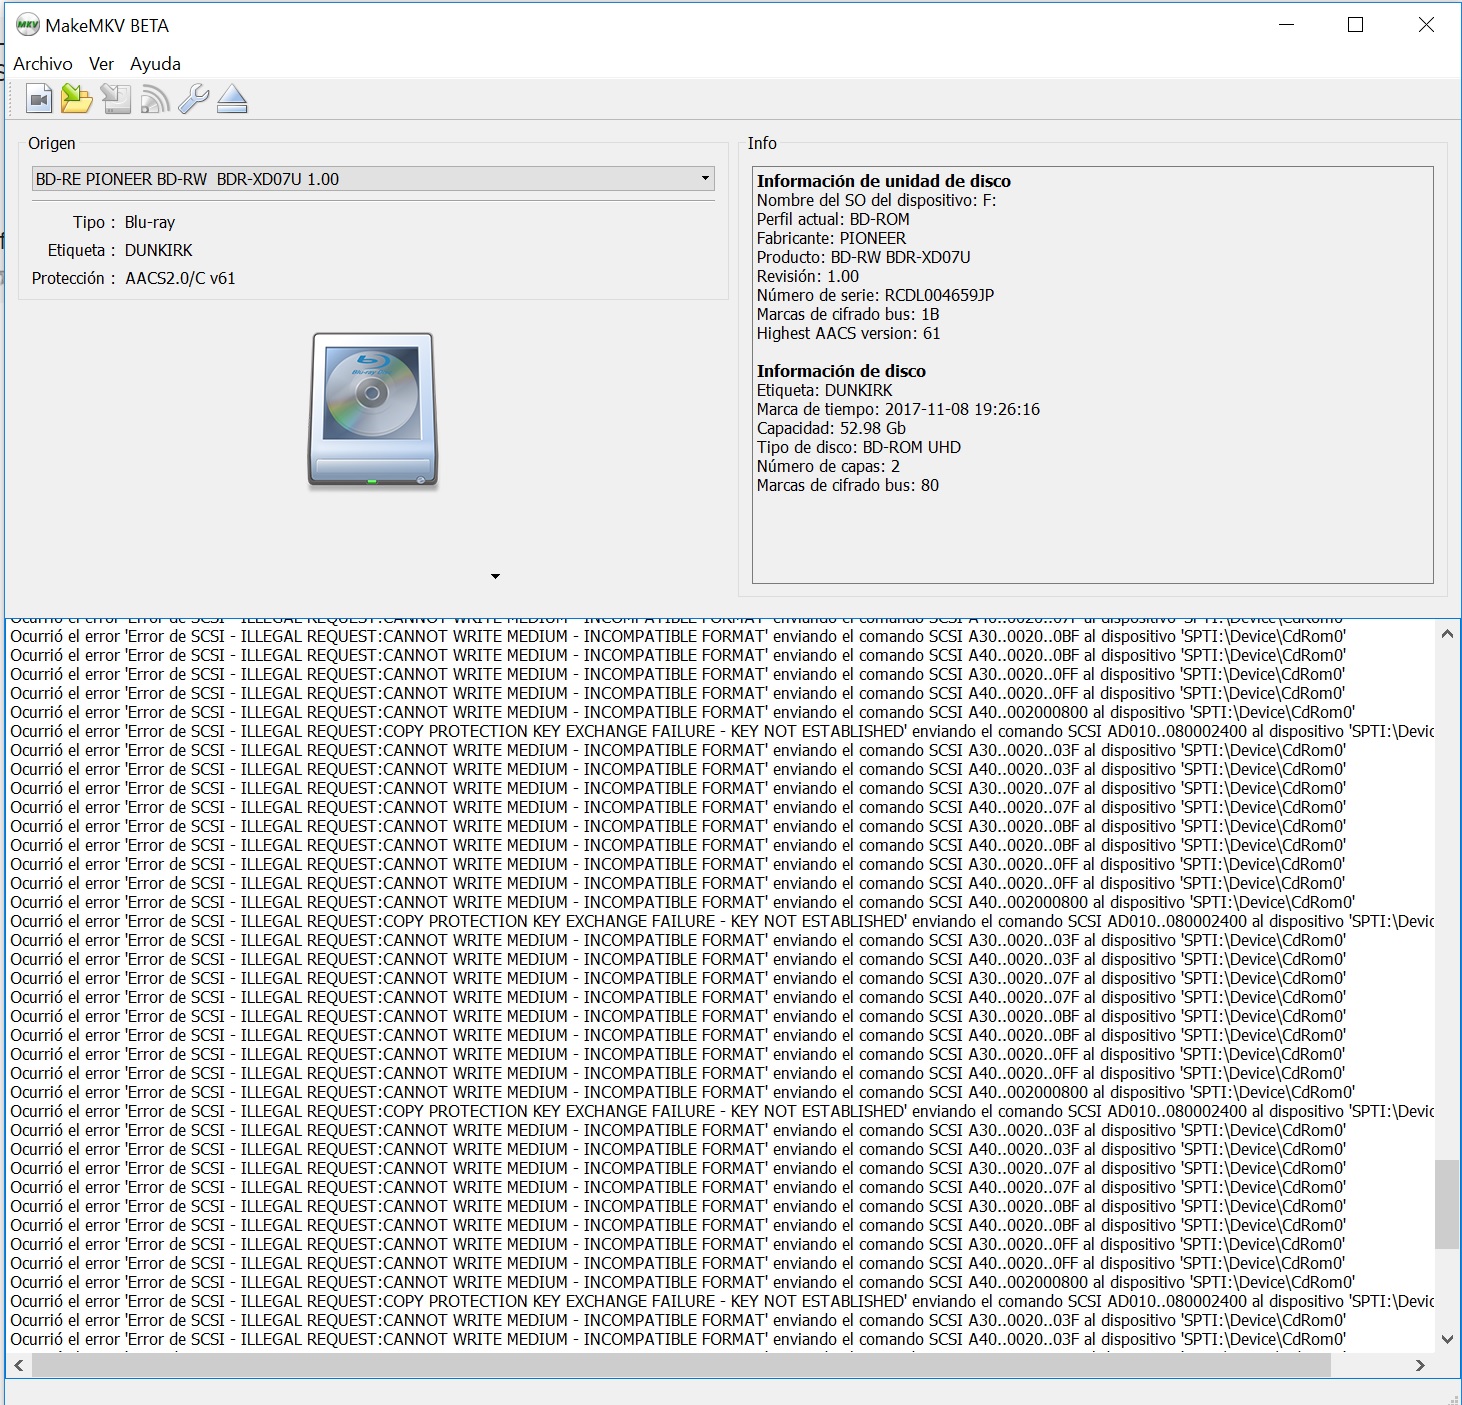The width and height of the screenshot is (1462, 1405).
Task: Click the small arrow below the drive image
Action: click(x=495, y=576)
